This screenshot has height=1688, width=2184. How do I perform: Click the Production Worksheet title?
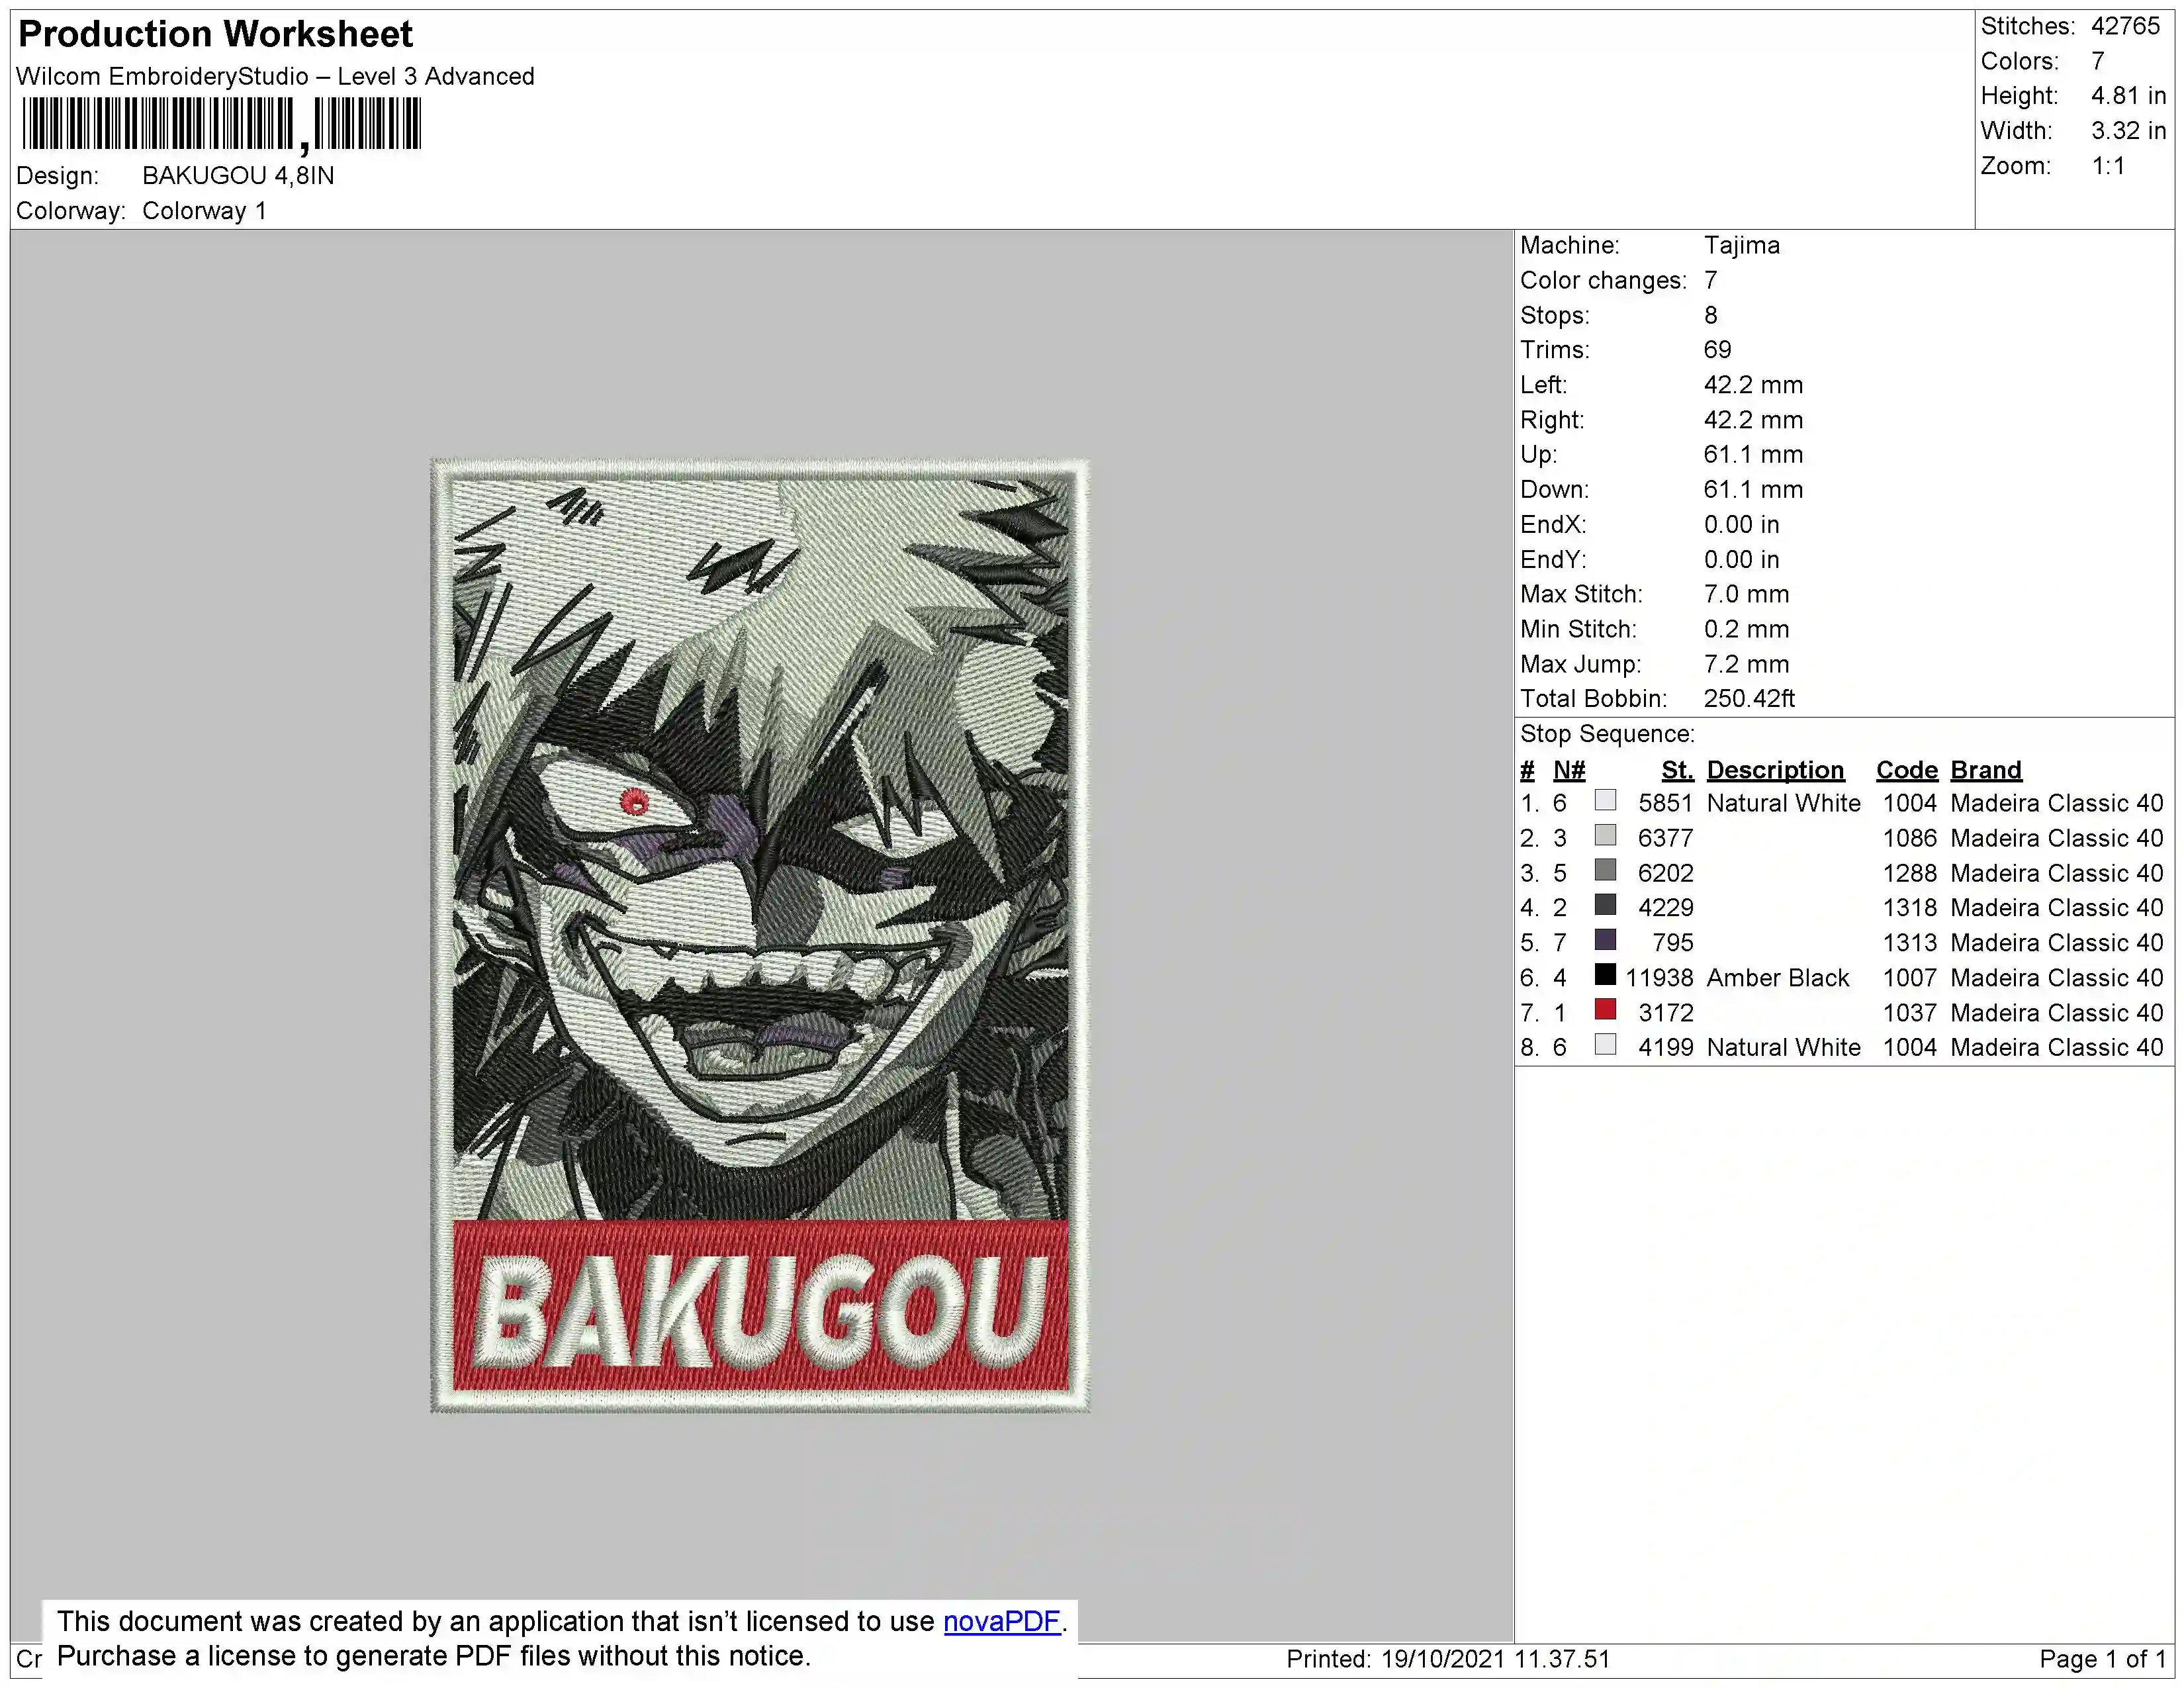point(215,34)
